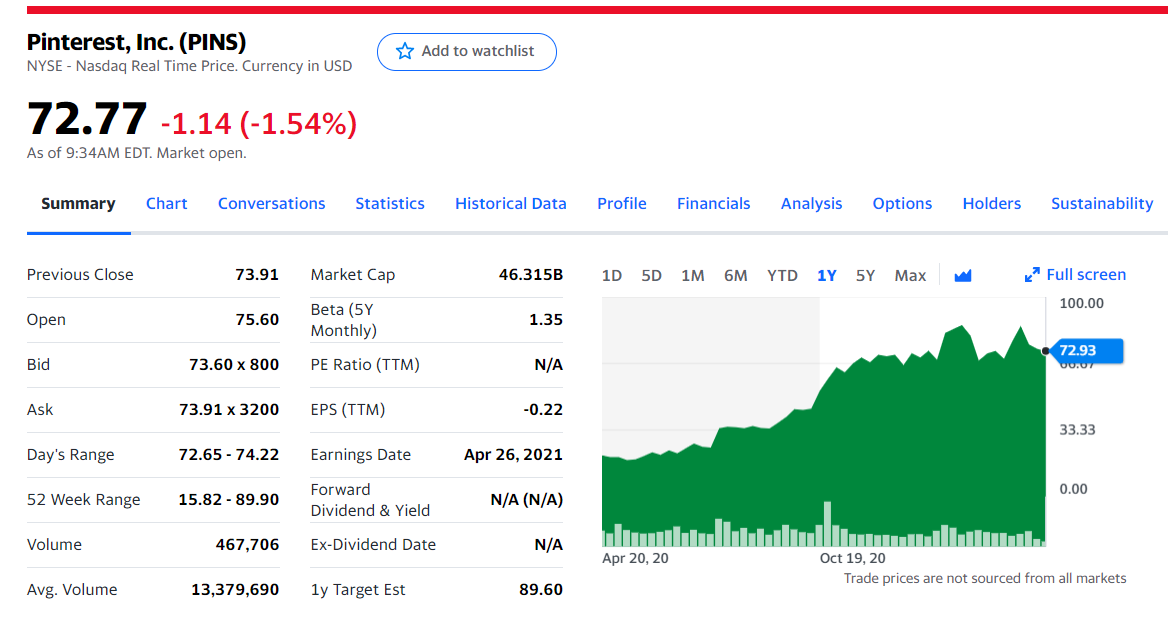Click 52 Week Range value 15.82 - 89.90
The width and height of the screenshot is (1168, 636).
click(229, 499)
